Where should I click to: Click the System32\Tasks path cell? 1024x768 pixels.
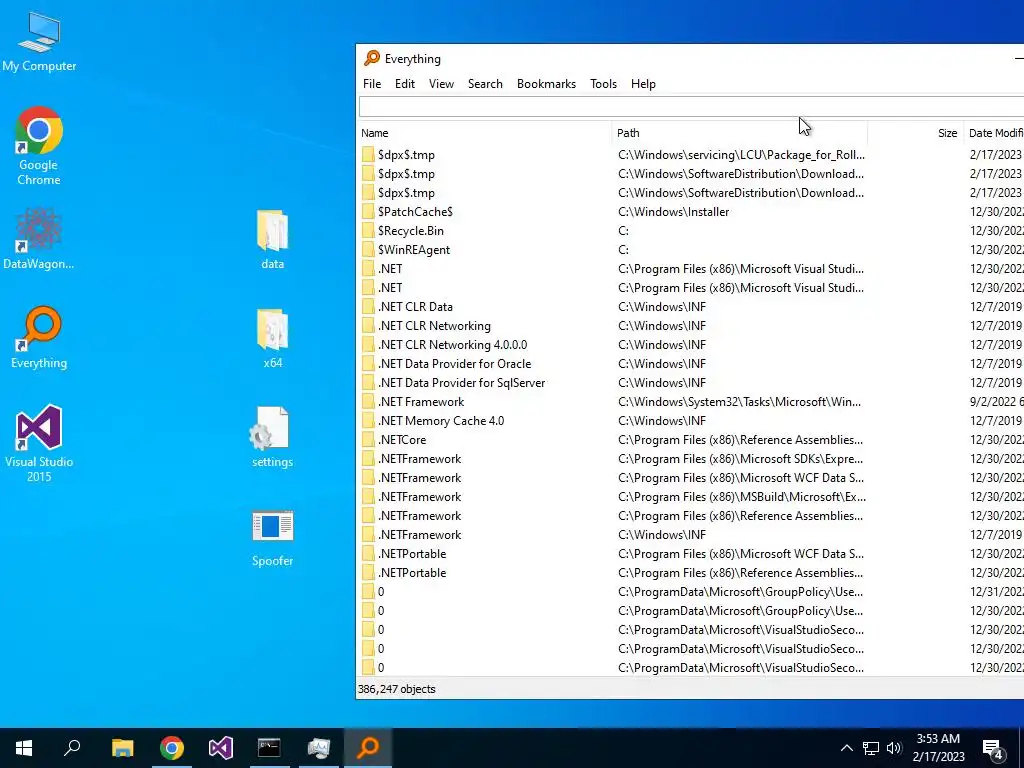click(x=739, y=402)
